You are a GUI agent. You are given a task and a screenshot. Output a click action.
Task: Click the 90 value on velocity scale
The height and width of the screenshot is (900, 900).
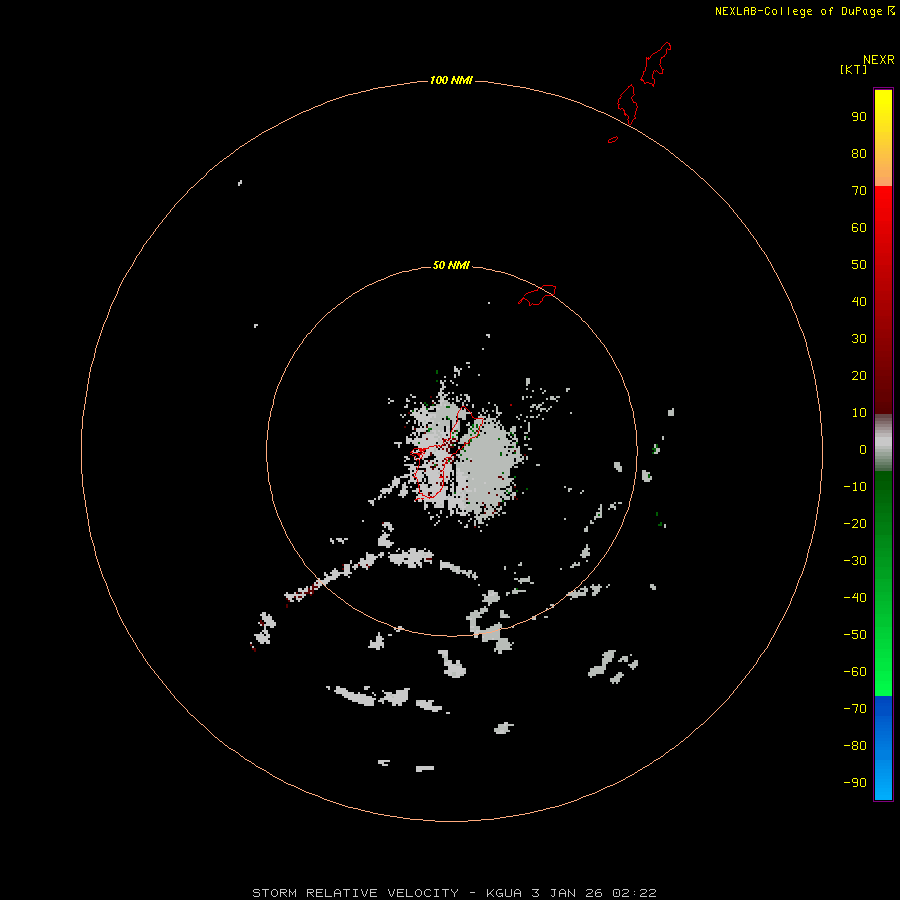click(x=859, y=117)
